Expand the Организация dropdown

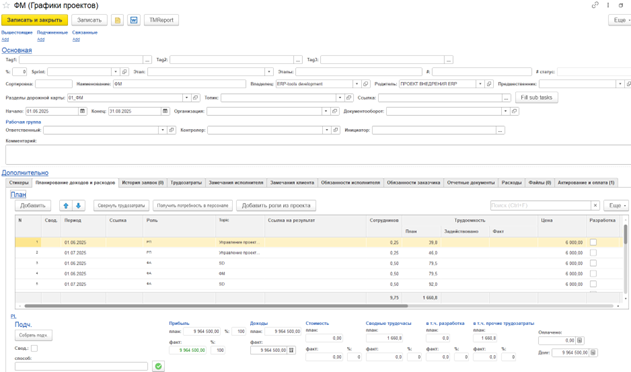pos(326,111)
